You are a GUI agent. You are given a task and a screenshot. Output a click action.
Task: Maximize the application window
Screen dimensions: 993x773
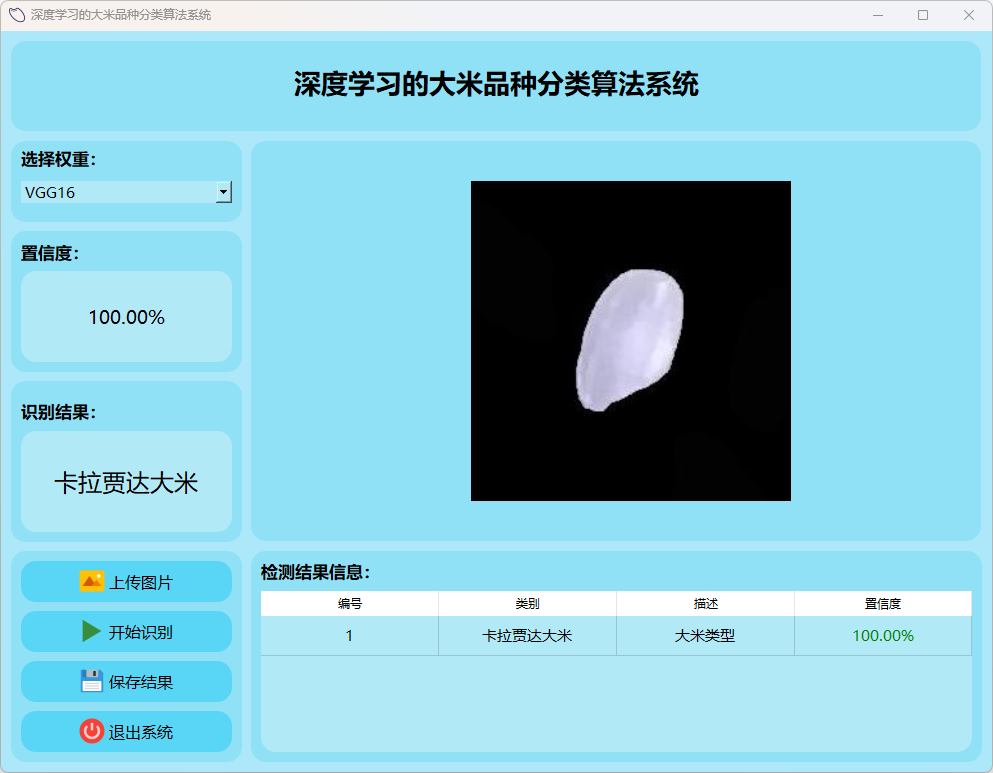point(923,15)
